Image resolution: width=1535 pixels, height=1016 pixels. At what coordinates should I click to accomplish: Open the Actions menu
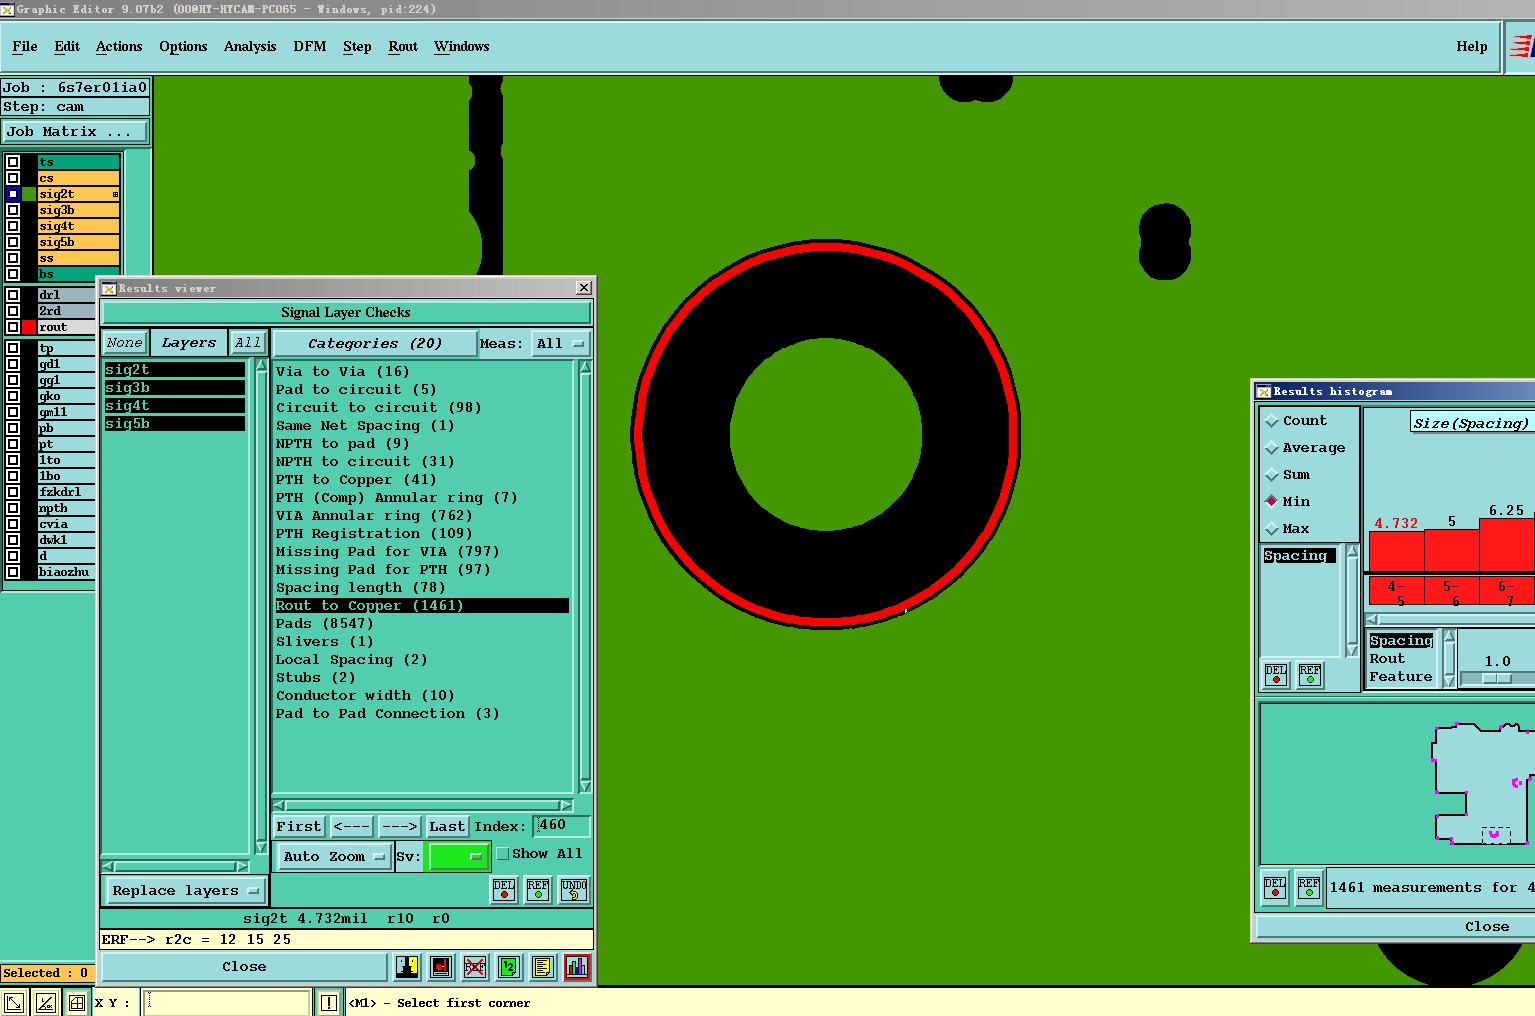[119, 46]
